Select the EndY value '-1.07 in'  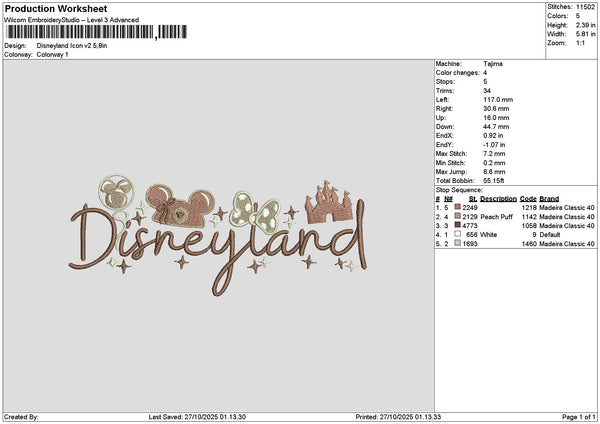tap(494, 145)
